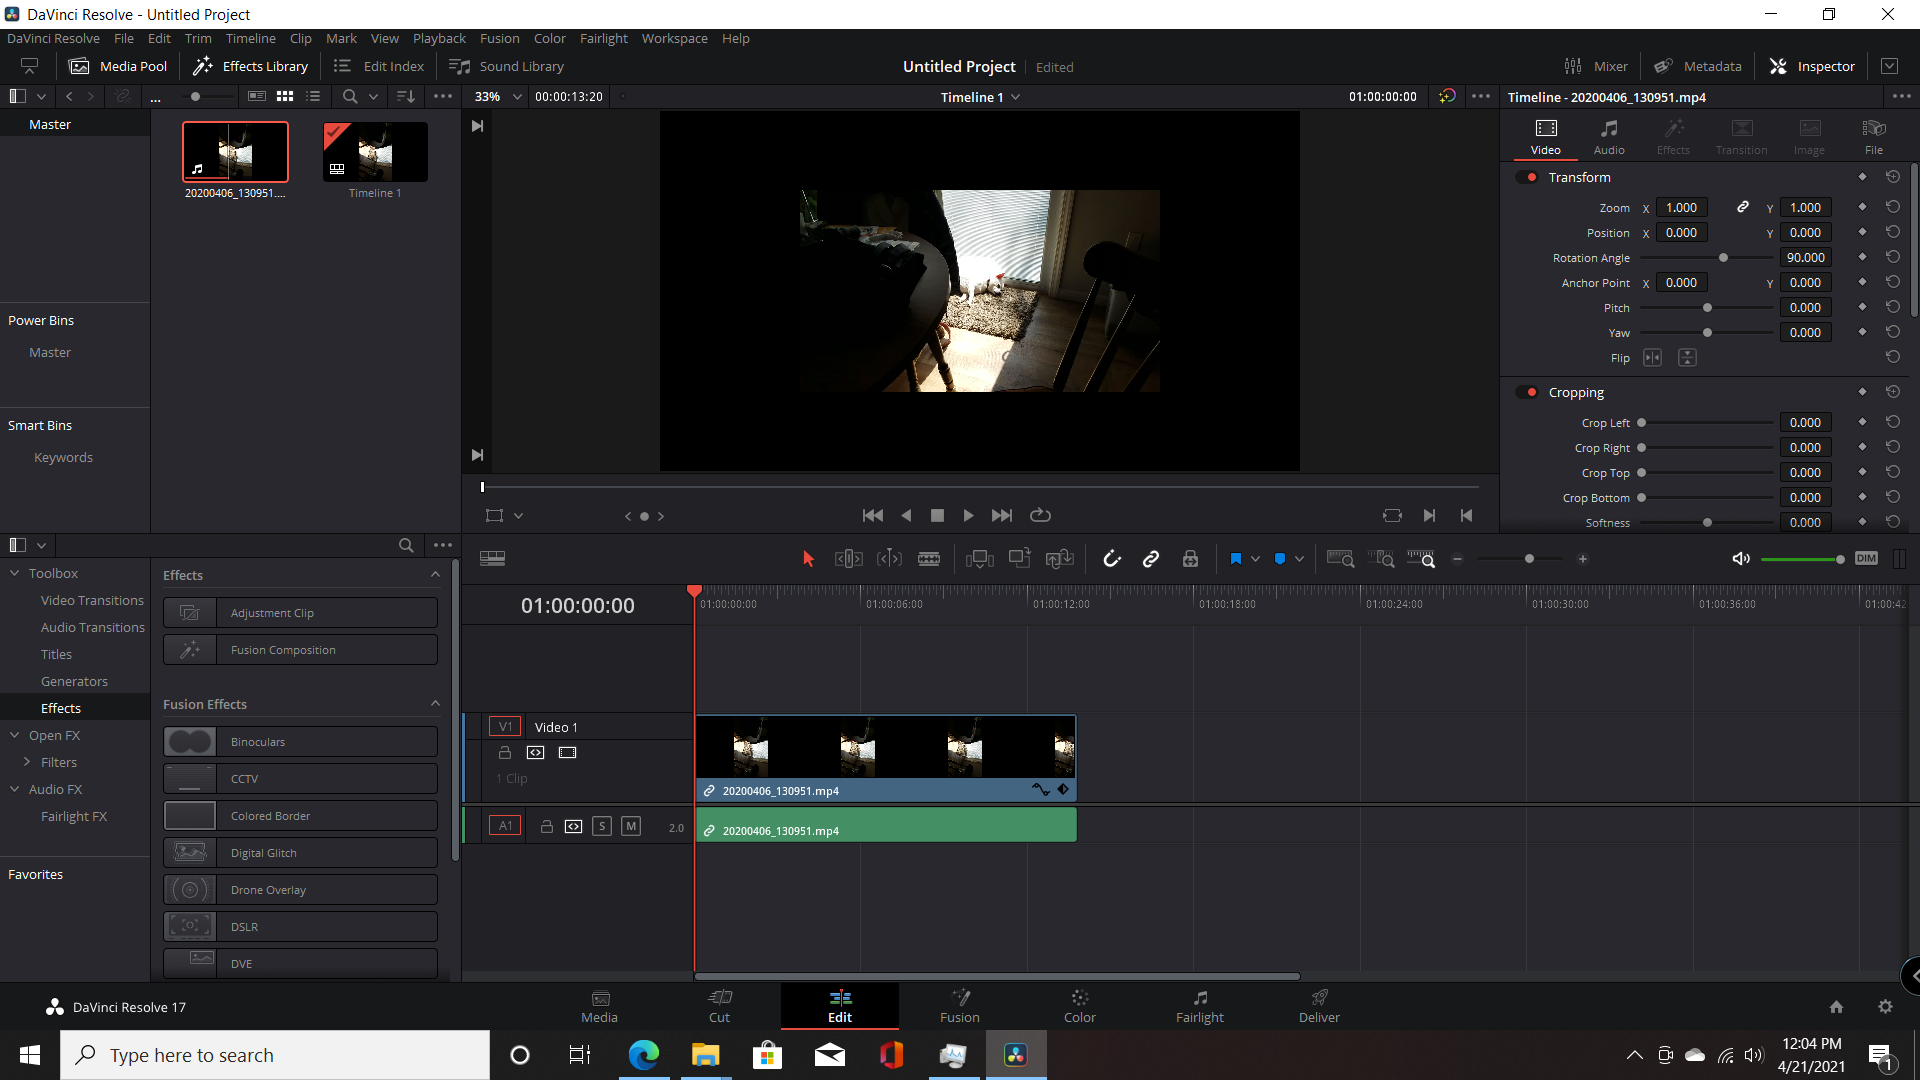Collapse the Toolbox tree
Viewport: 1920px width, 1080px height.
[15, 573]
